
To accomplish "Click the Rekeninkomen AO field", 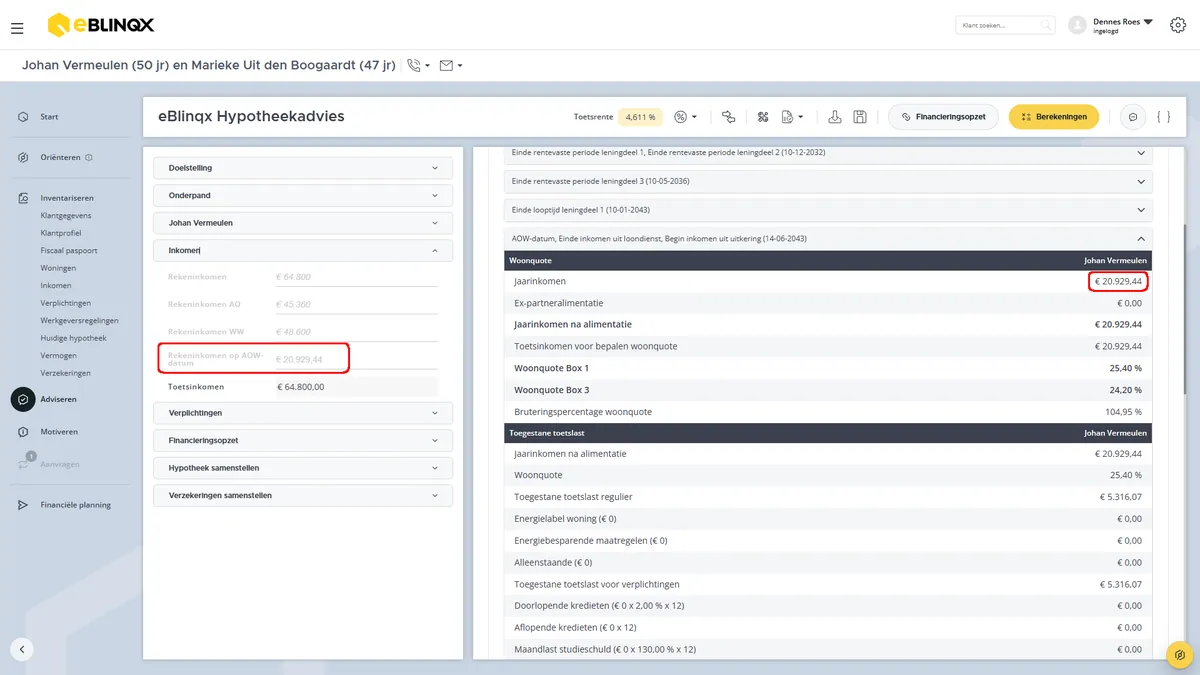I will (x=356, y=304).
